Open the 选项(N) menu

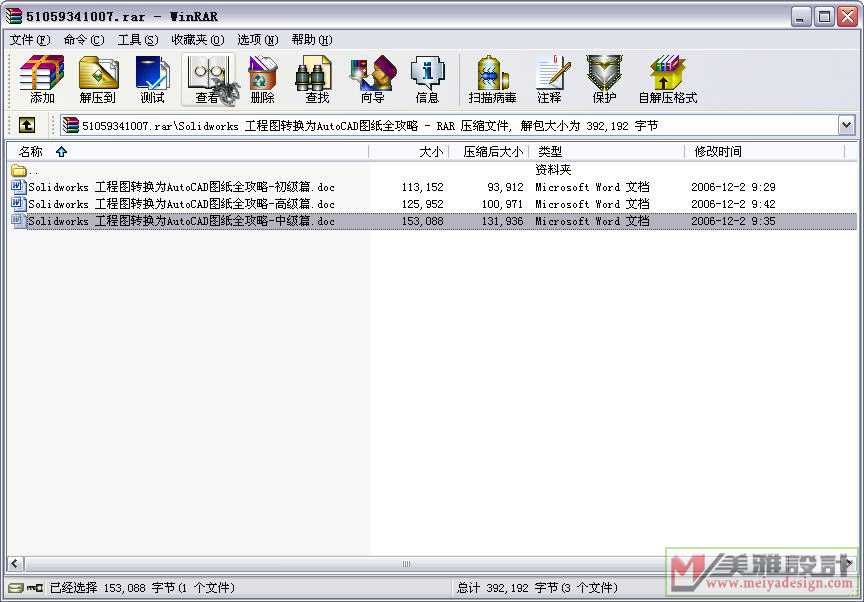click(x=257, y=40)
